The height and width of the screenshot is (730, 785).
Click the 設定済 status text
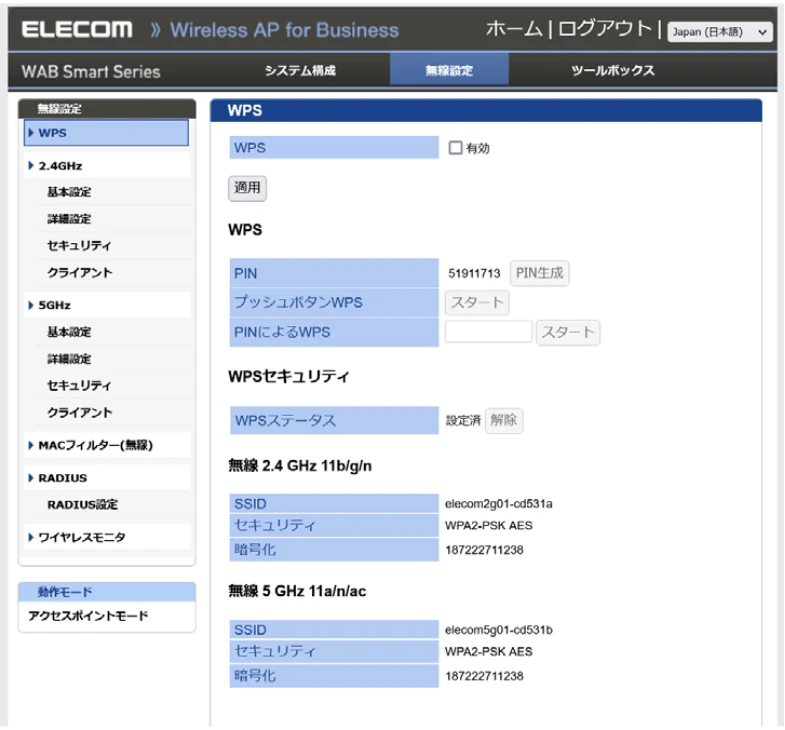(463, 421)
